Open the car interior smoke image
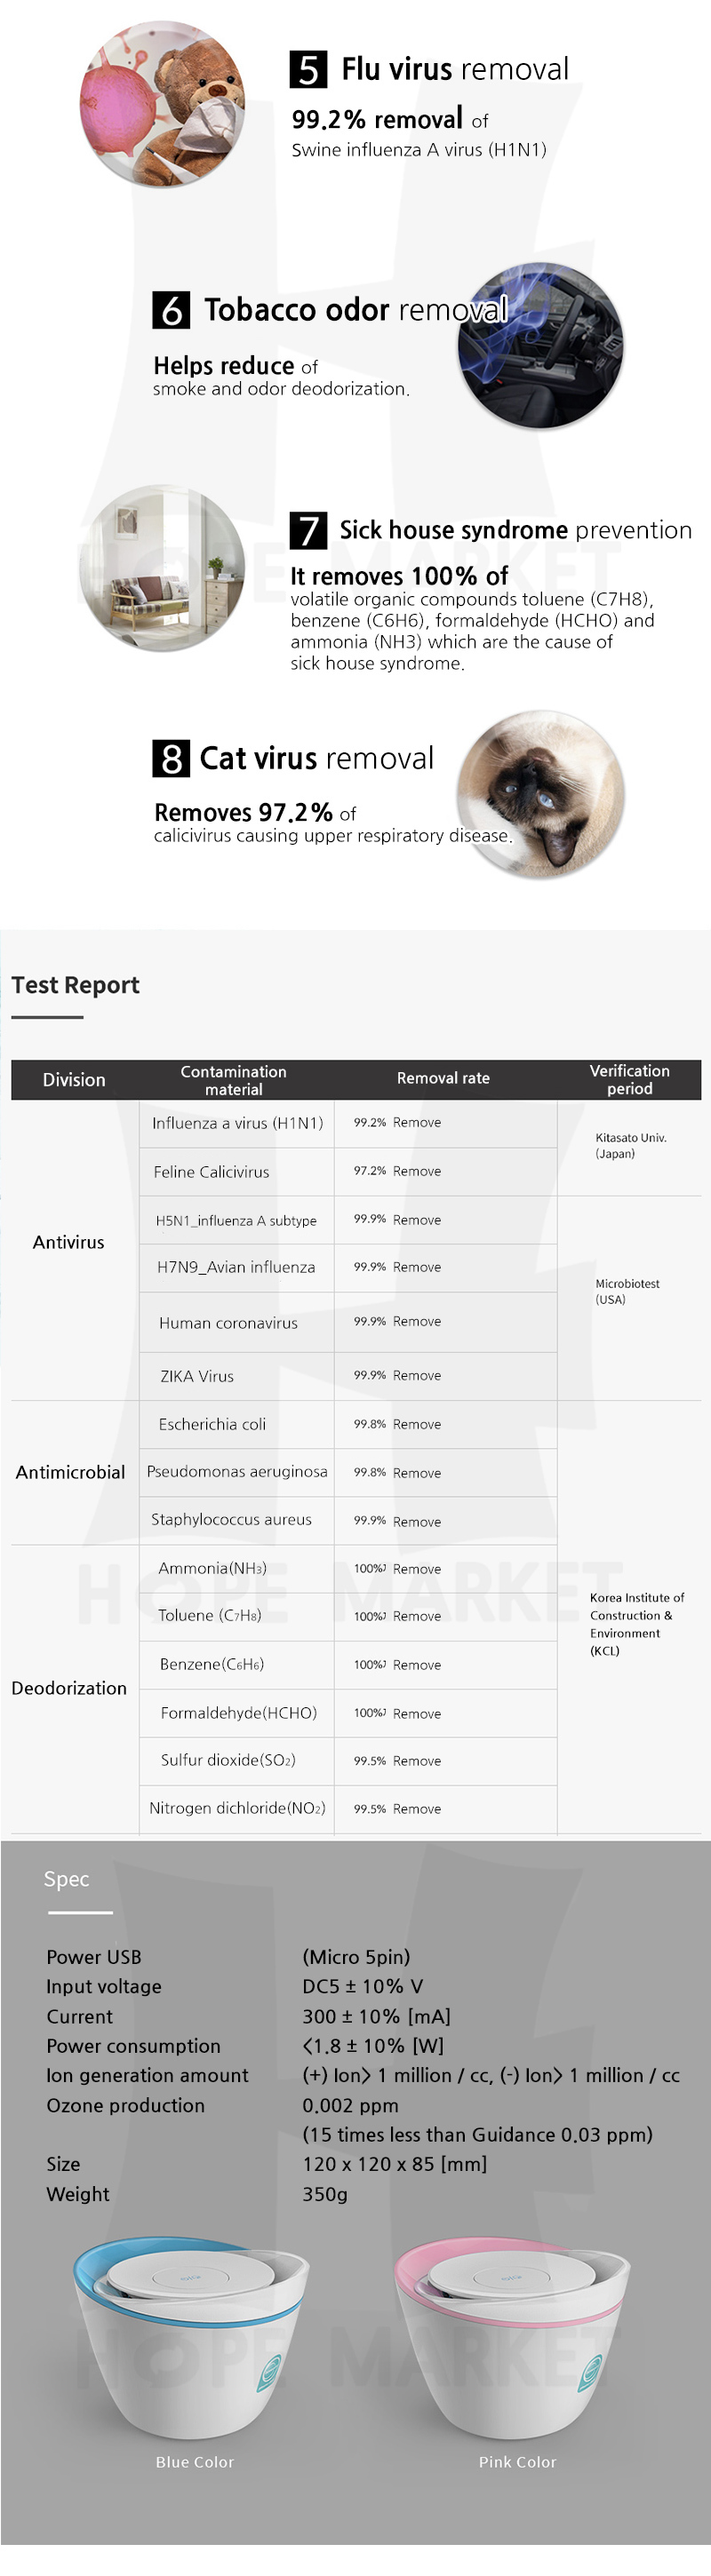The height and width of the screenshot is (2576, 711). click(x=540, y=346)
